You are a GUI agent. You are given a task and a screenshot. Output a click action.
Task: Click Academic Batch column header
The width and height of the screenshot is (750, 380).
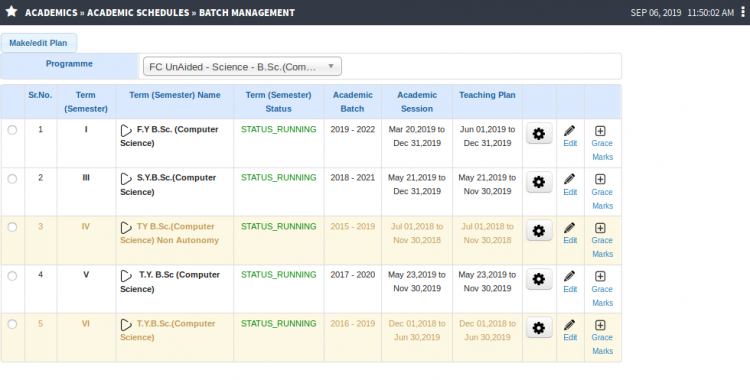click(x=353, y=101)
